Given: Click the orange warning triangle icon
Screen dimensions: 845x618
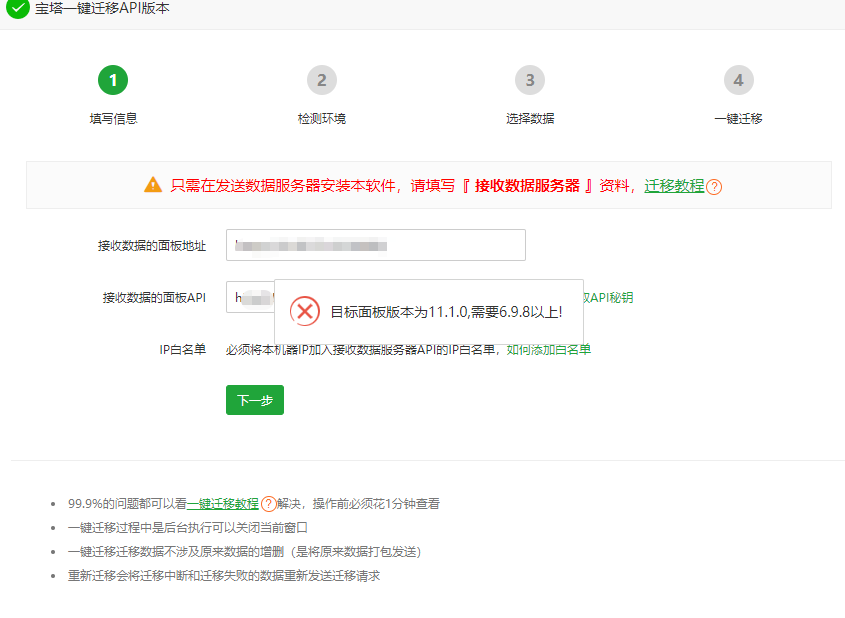Looking at the screenshot, I should (152, 185).
